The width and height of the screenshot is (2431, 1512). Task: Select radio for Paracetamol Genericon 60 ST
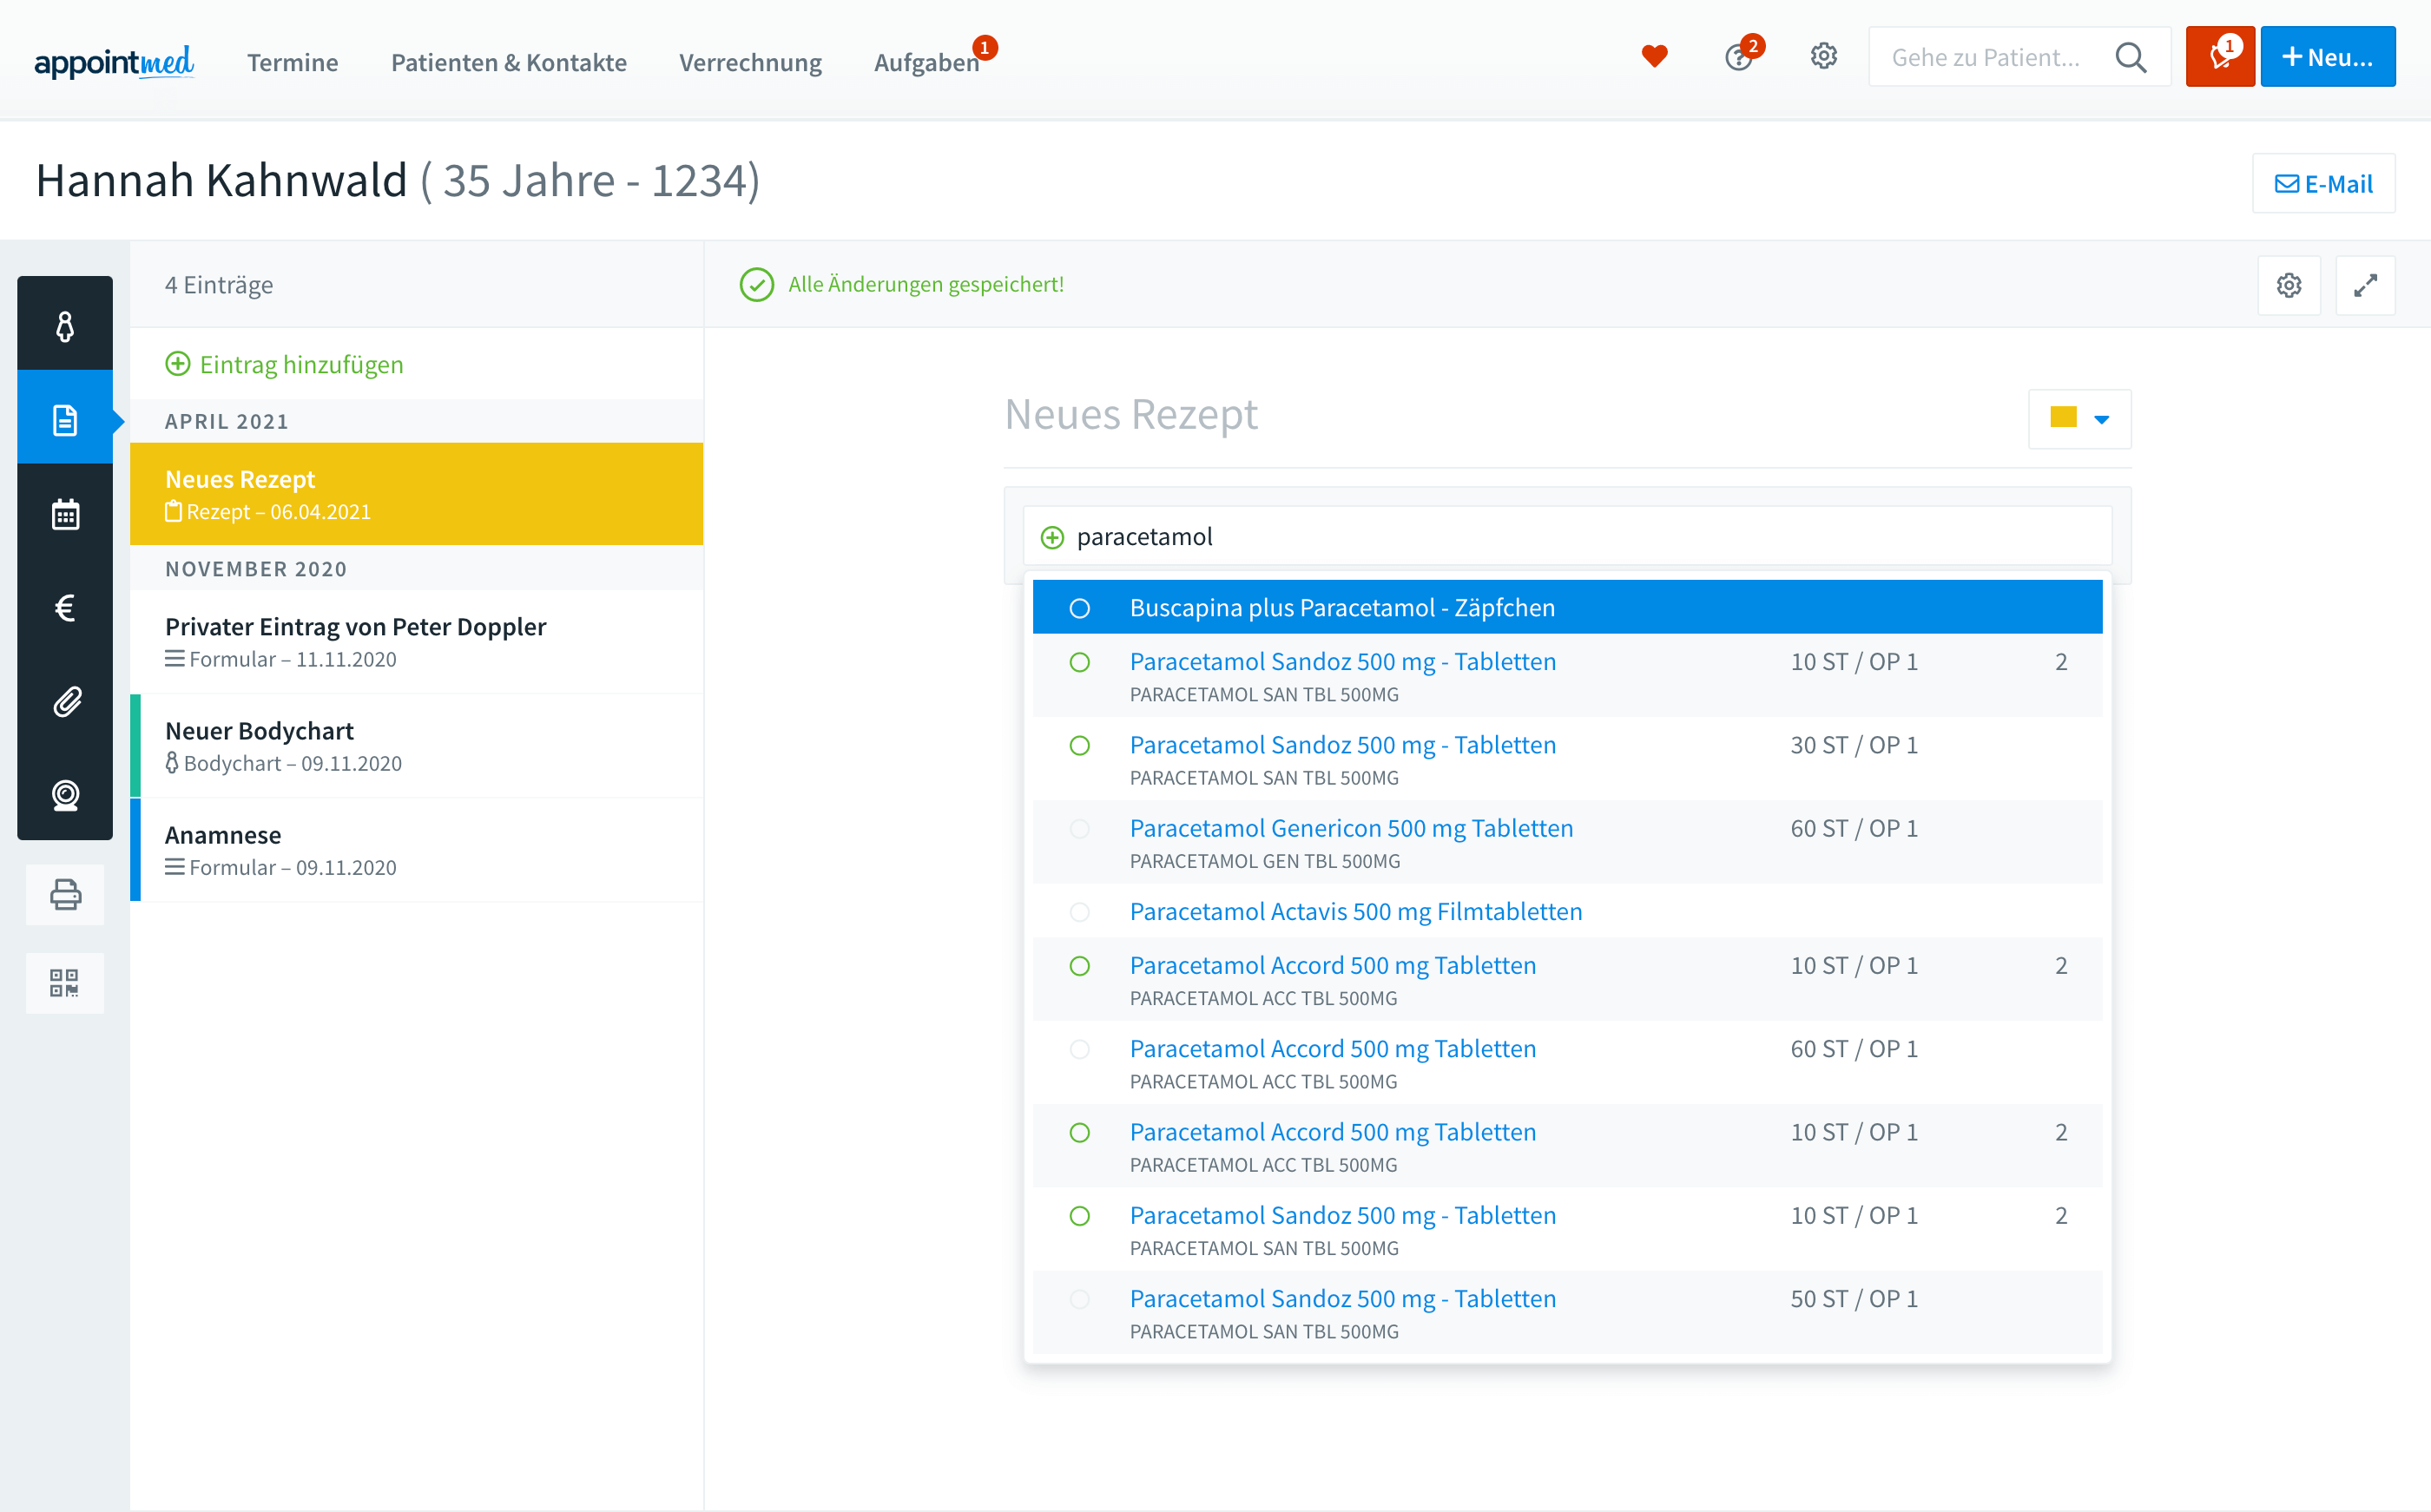coord(1080,829)
